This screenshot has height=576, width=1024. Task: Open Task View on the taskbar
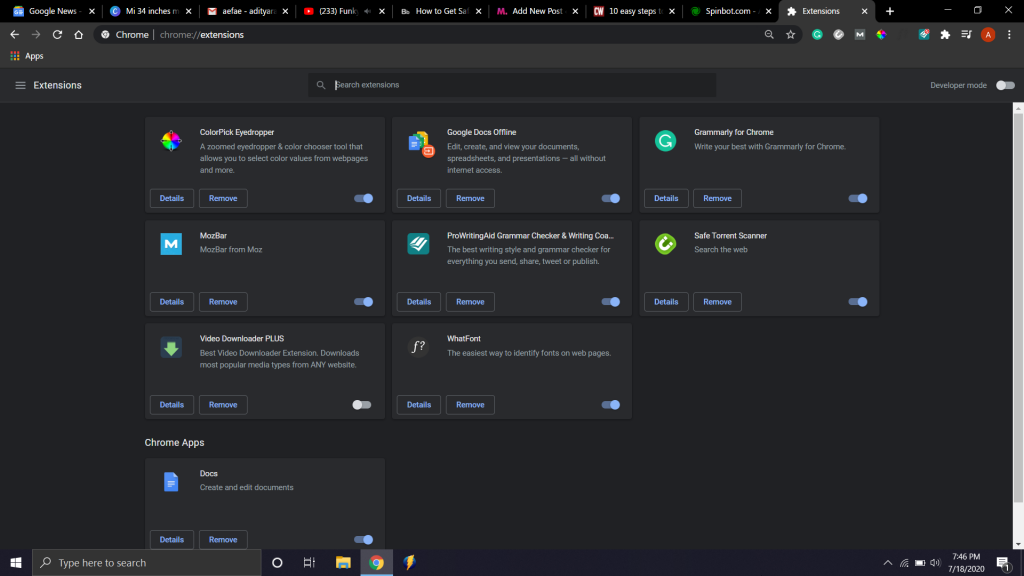[310, 562]
